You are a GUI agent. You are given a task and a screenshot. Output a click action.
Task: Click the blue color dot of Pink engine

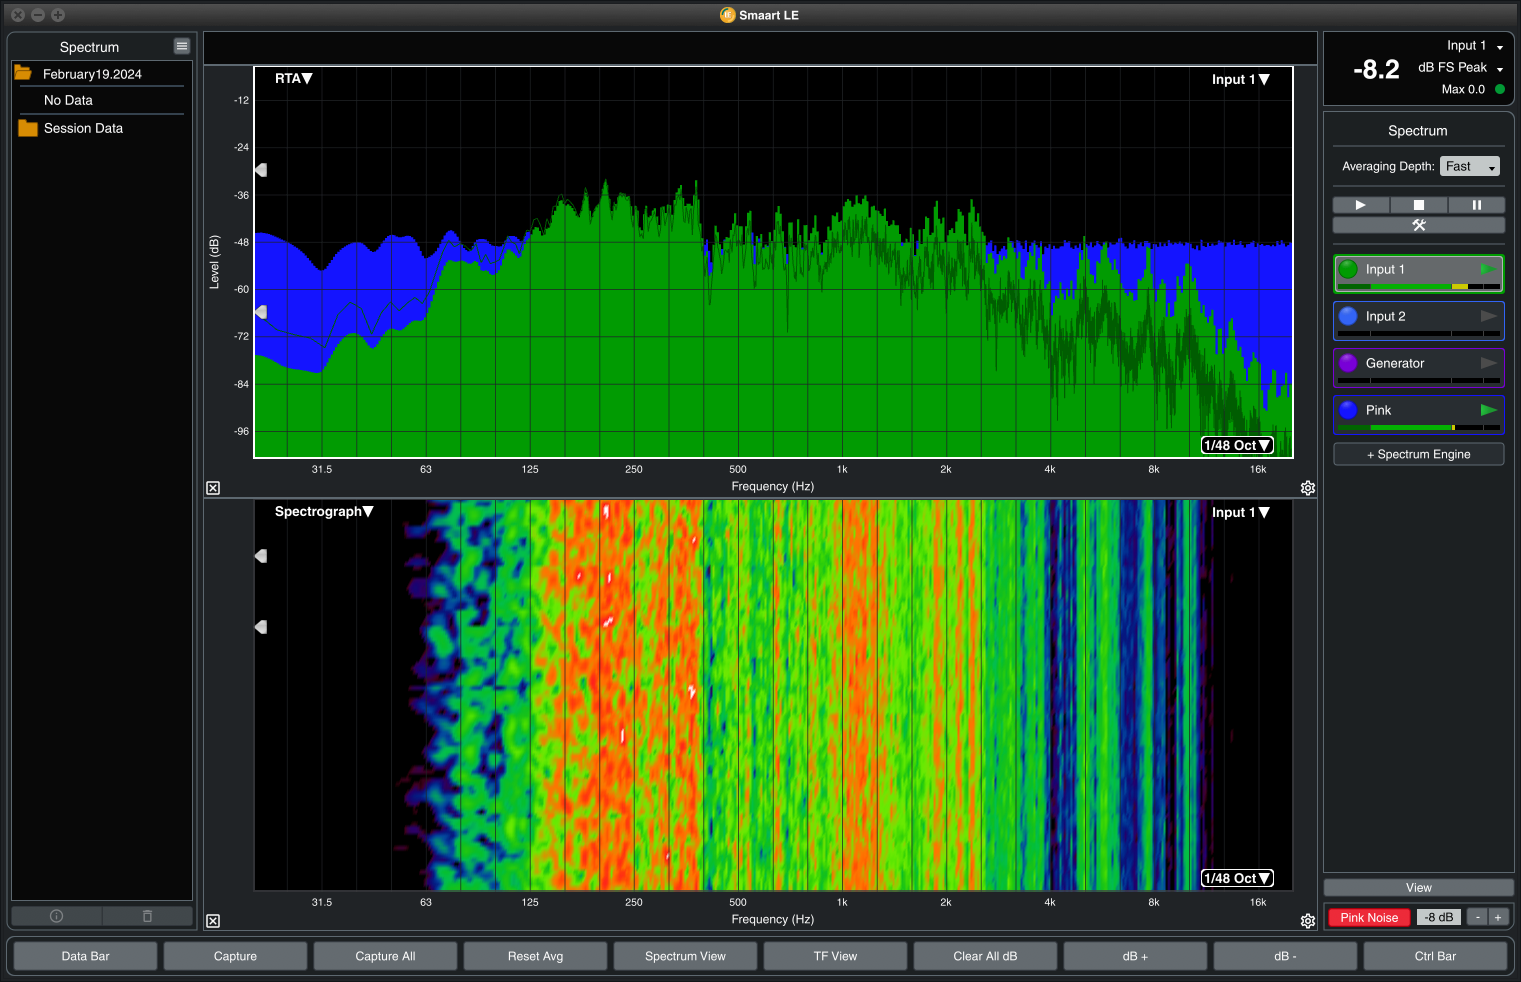tap(1348, 410)
